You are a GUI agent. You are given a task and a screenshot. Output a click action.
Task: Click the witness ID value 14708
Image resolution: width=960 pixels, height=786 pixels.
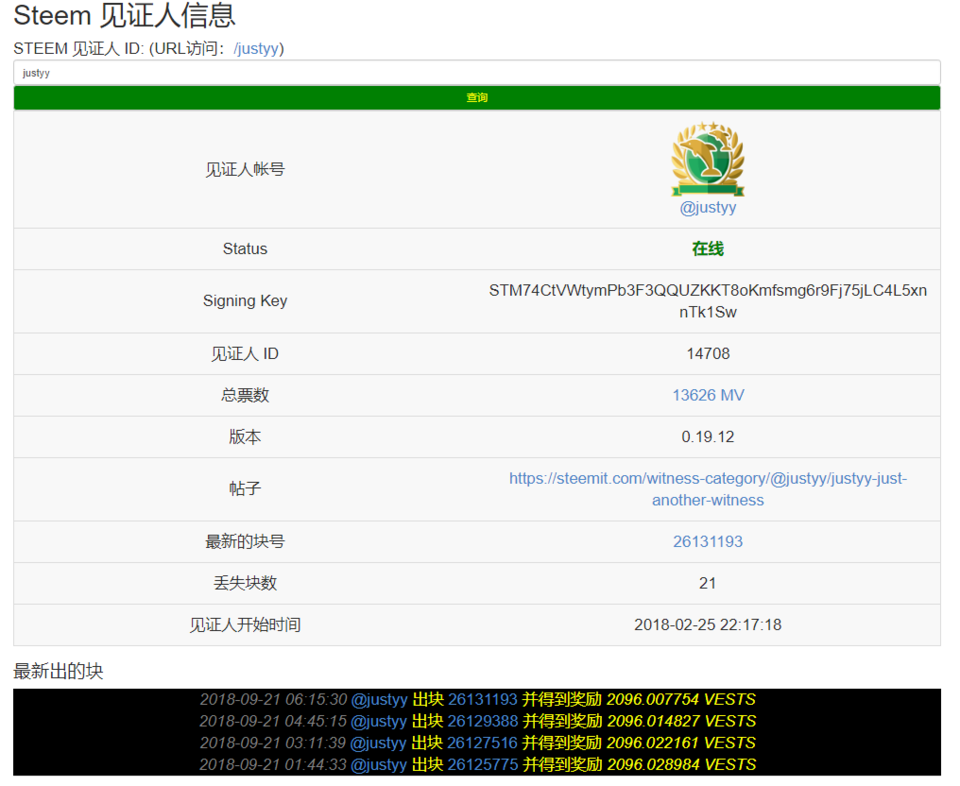click(x=708, y=353)
